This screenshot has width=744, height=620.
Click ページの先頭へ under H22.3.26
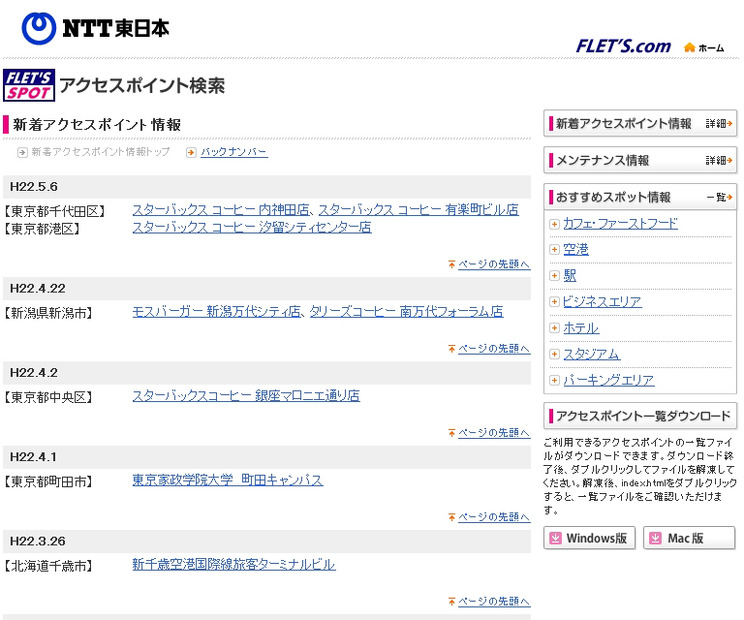[494, 601]
